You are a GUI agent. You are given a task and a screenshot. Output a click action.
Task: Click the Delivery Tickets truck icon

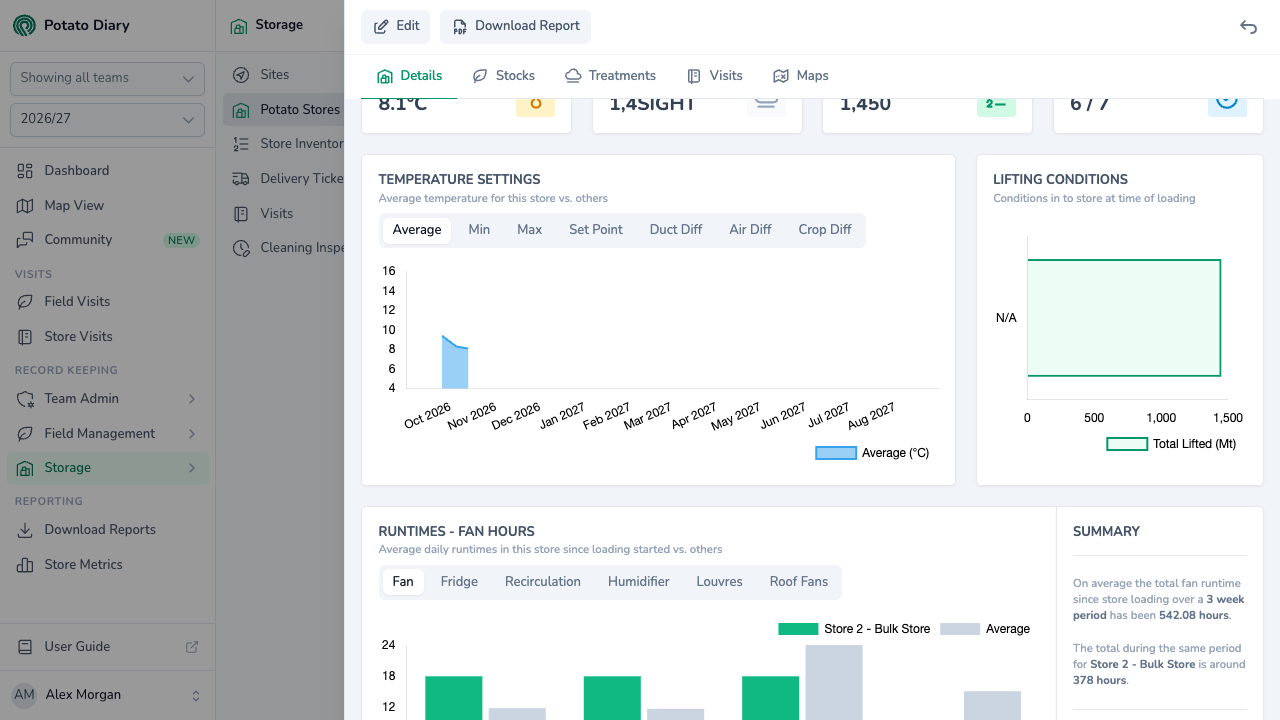241,179
